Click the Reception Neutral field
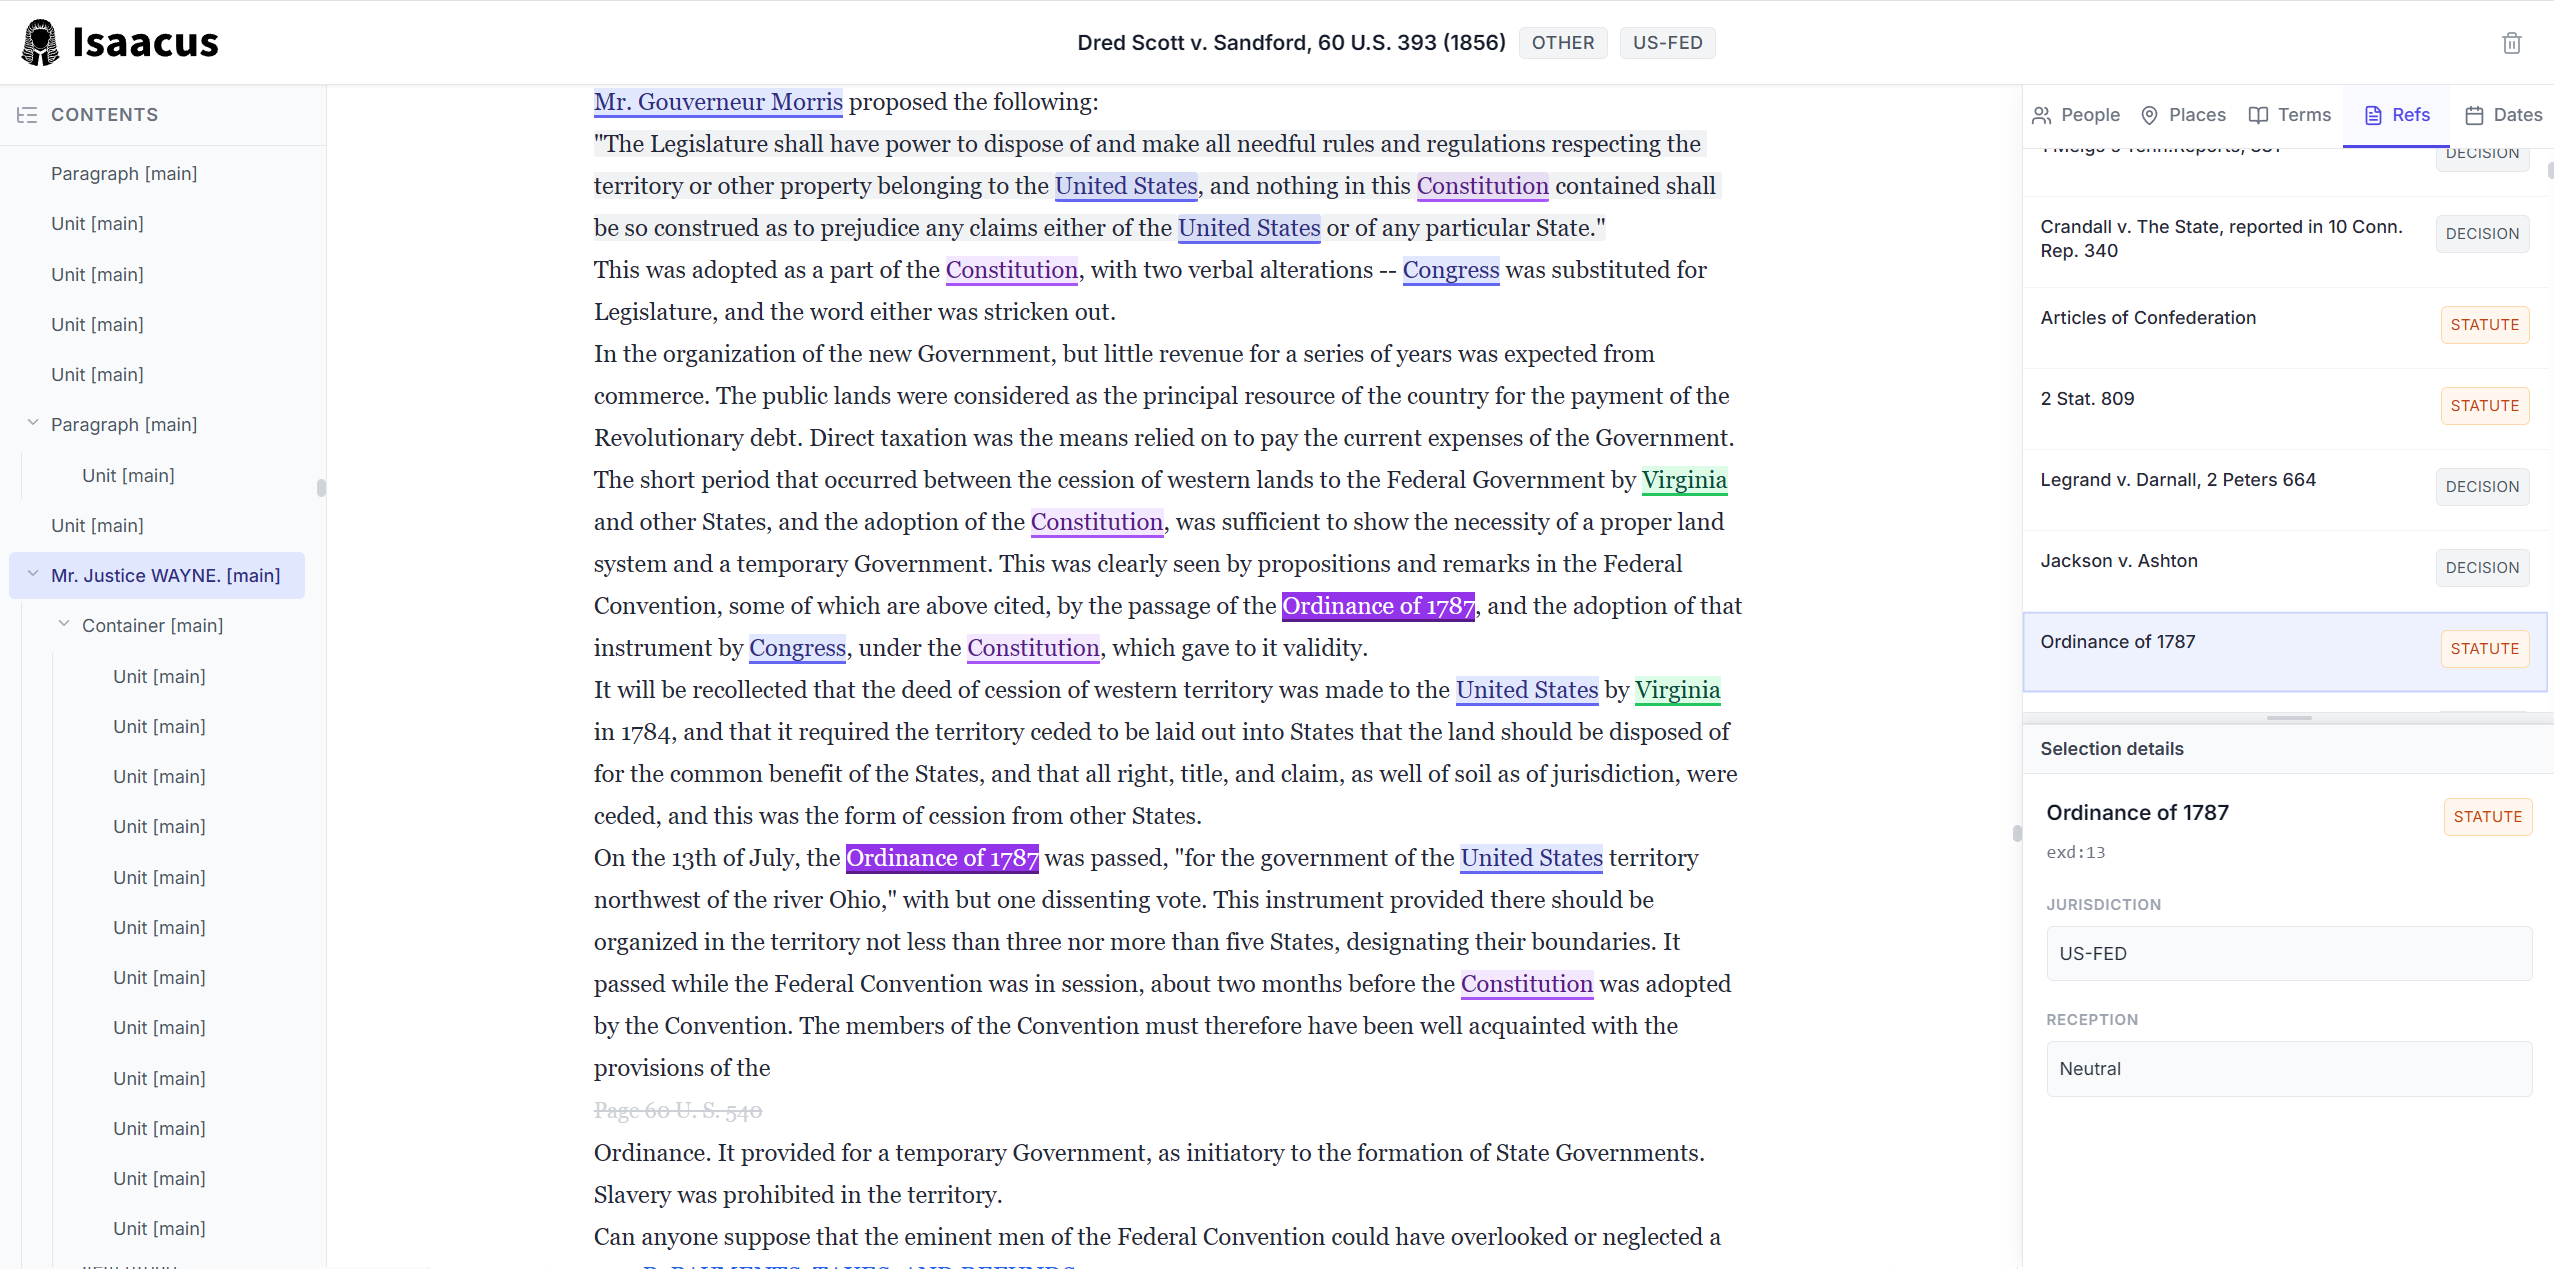This screenshot has width=2554, height=1269. click(x=2288, y=1068)
